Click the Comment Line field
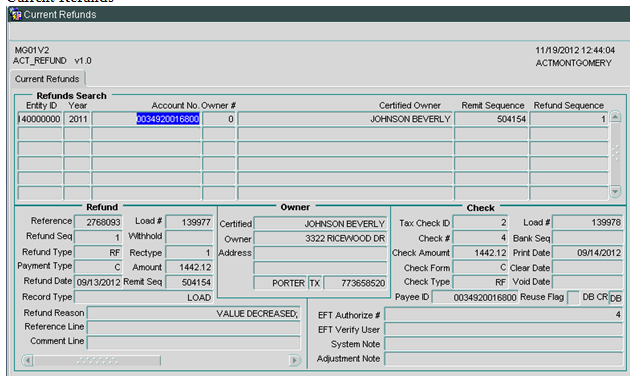 tap(194, 342)
